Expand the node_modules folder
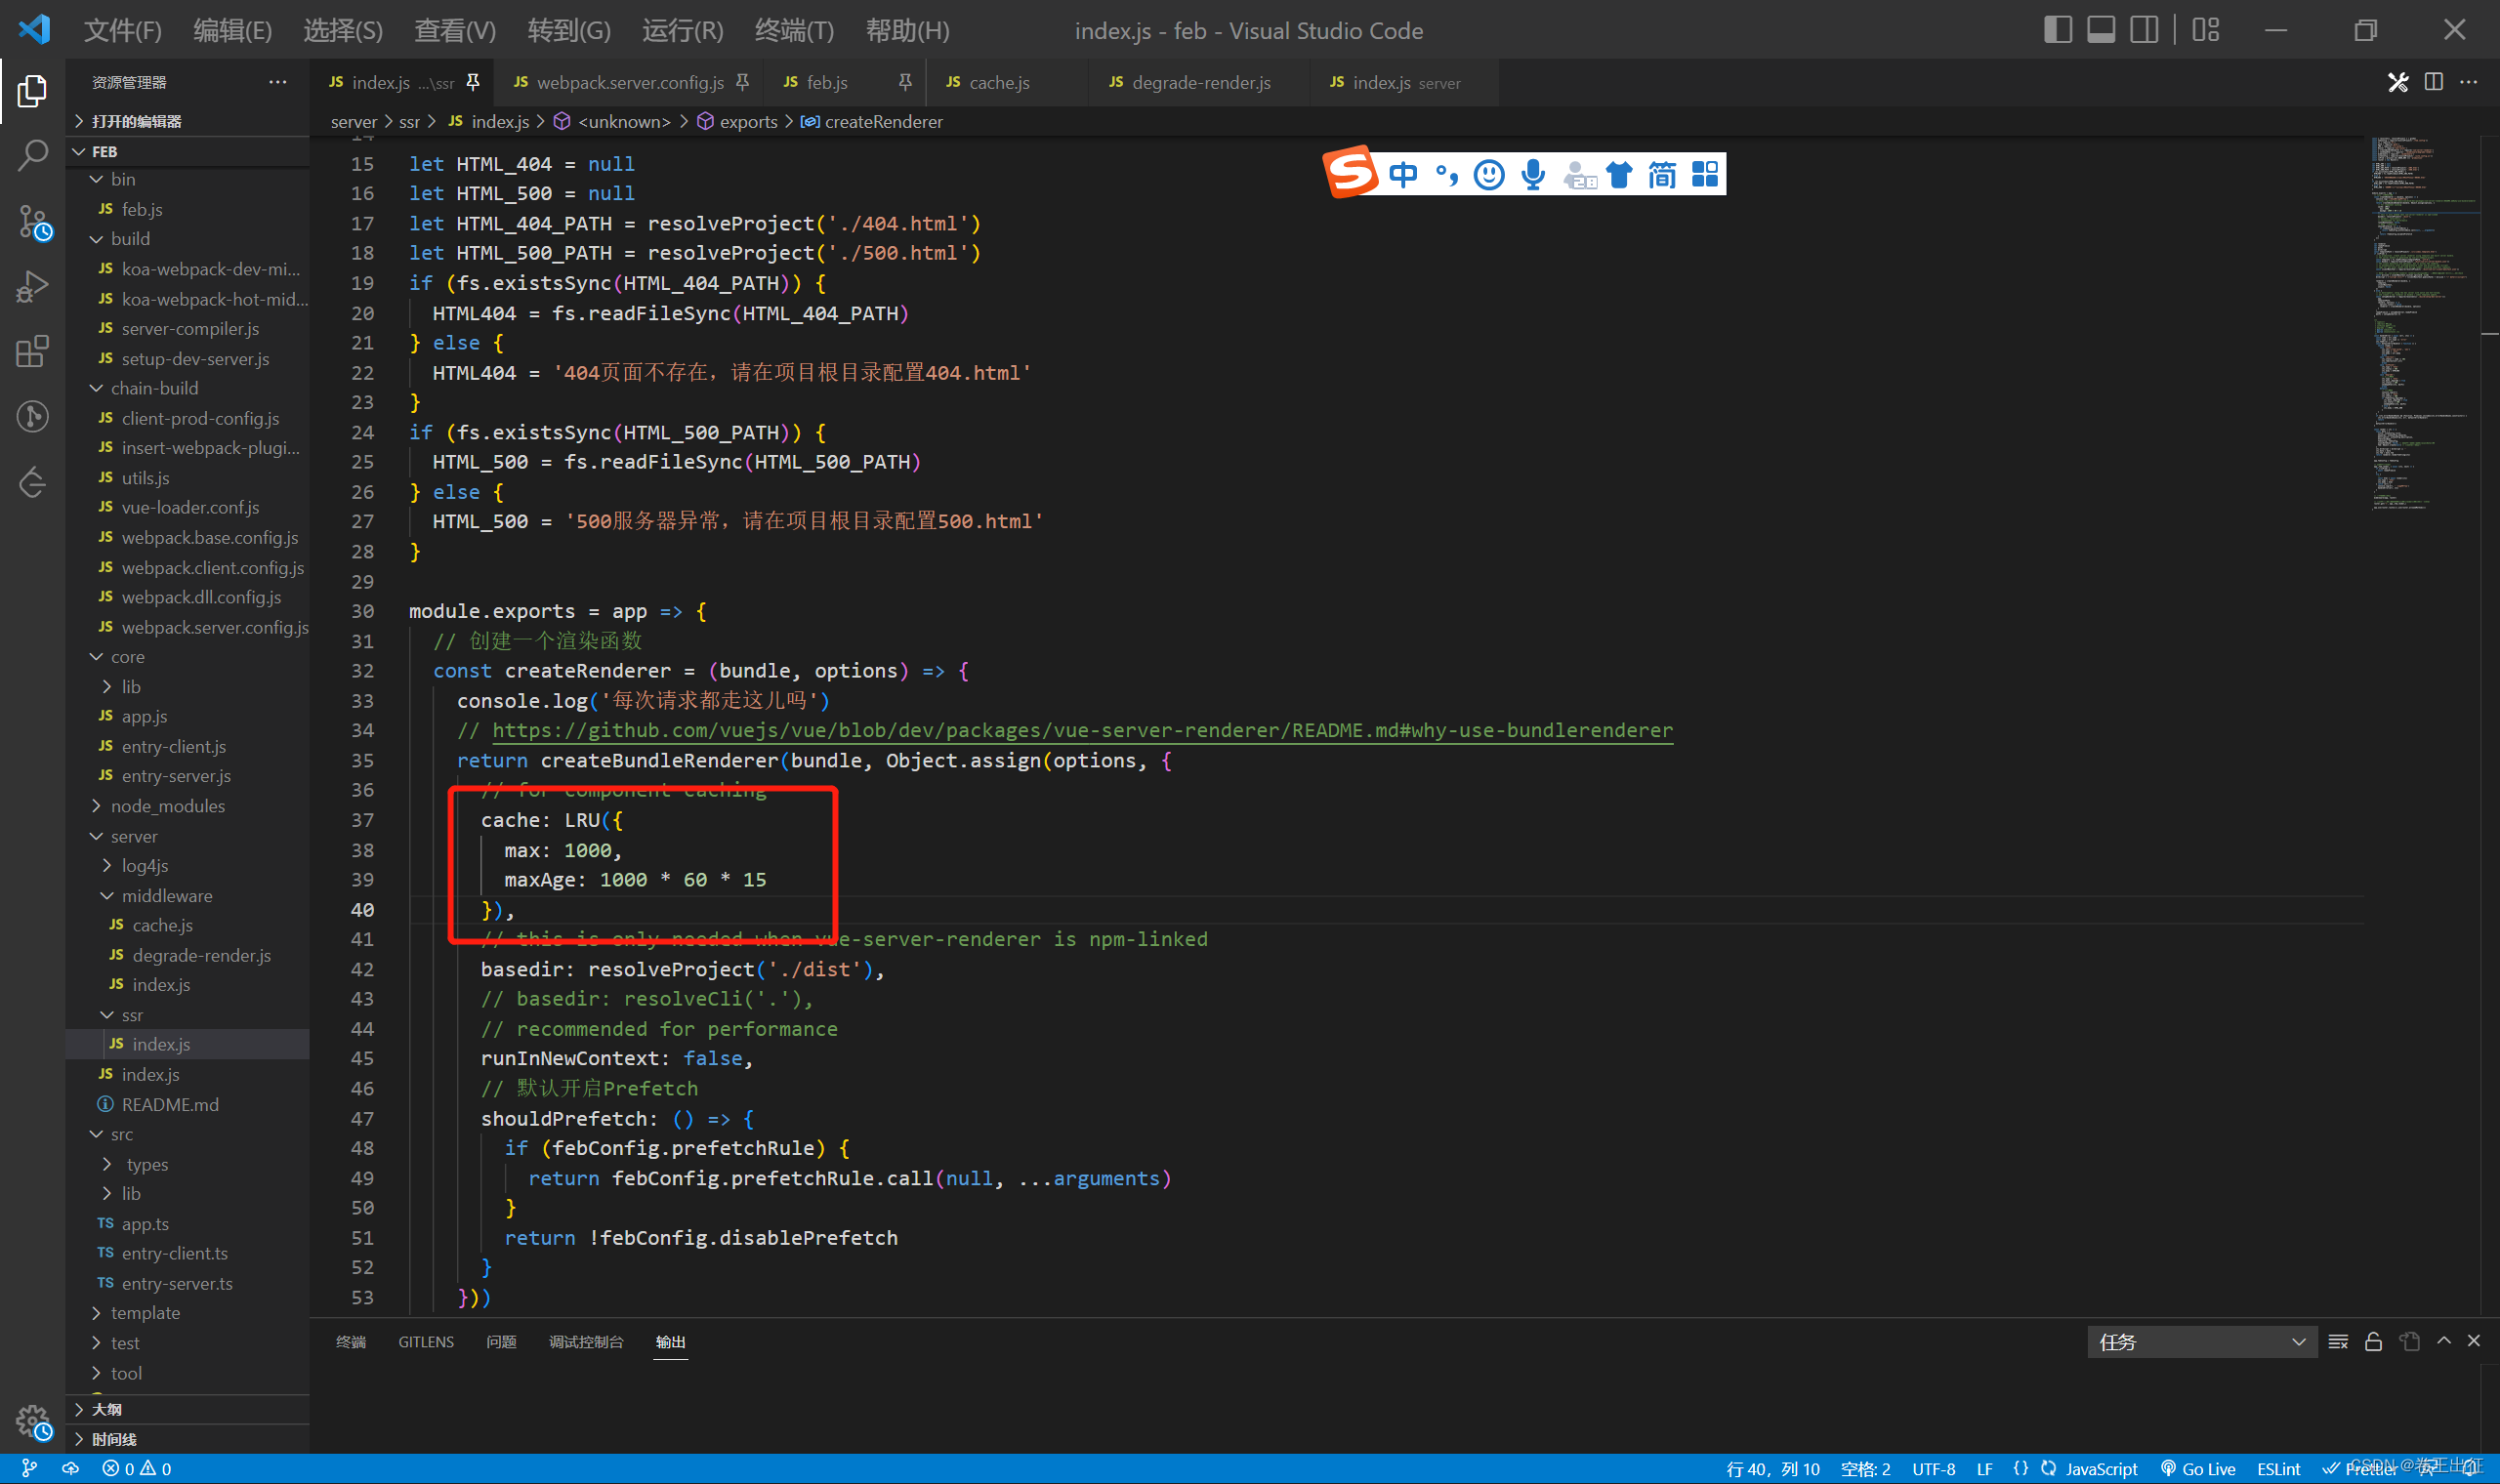2500x1484 pixels. (167, 806)
